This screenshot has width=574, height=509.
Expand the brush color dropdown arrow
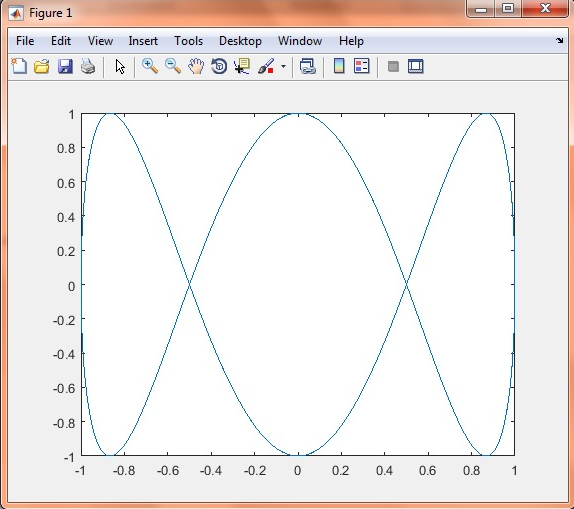point(283,67)
